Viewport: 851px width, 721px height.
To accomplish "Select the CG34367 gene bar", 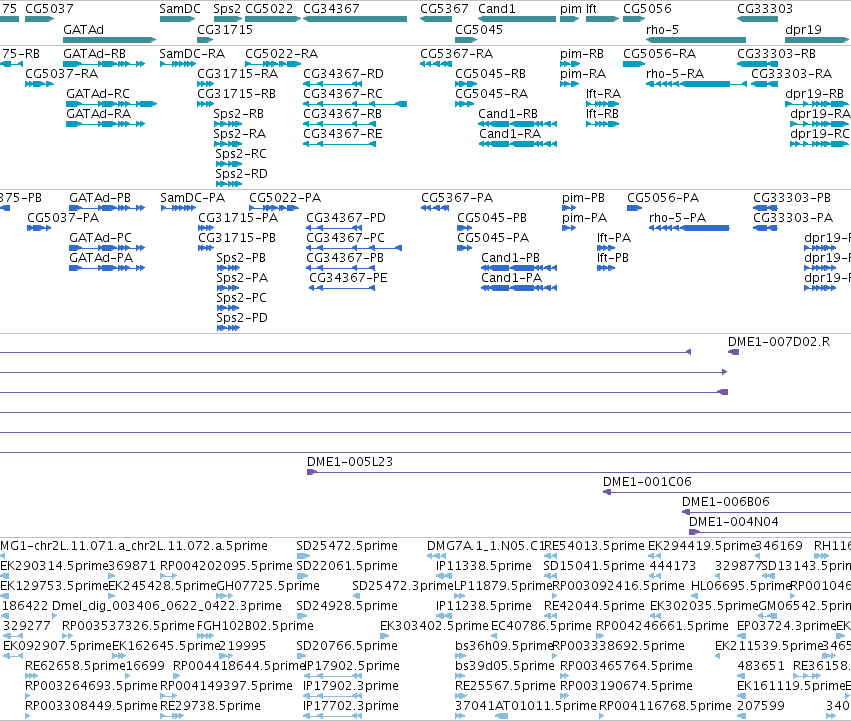I will point(355,19).
